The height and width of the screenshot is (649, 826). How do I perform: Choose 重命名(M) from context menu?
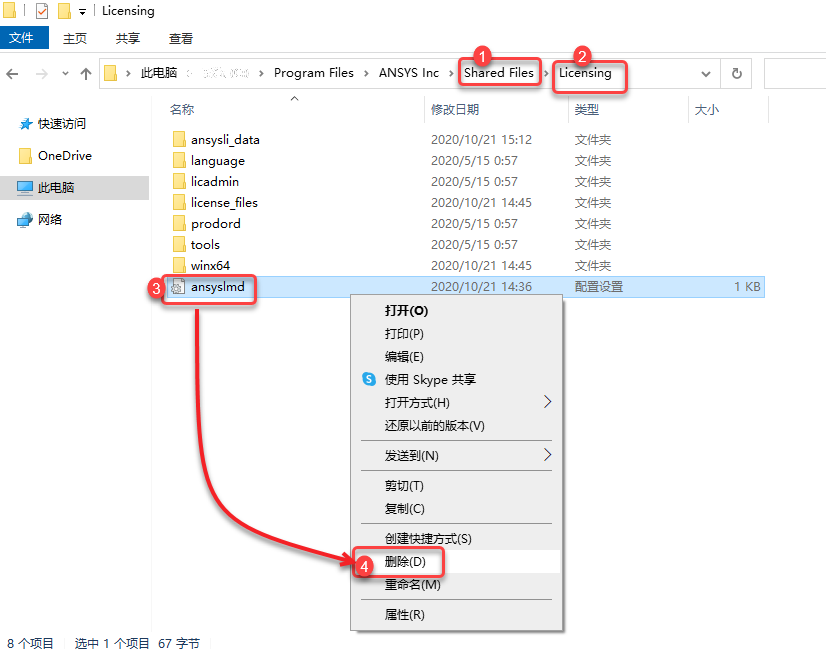coord(456,584)
